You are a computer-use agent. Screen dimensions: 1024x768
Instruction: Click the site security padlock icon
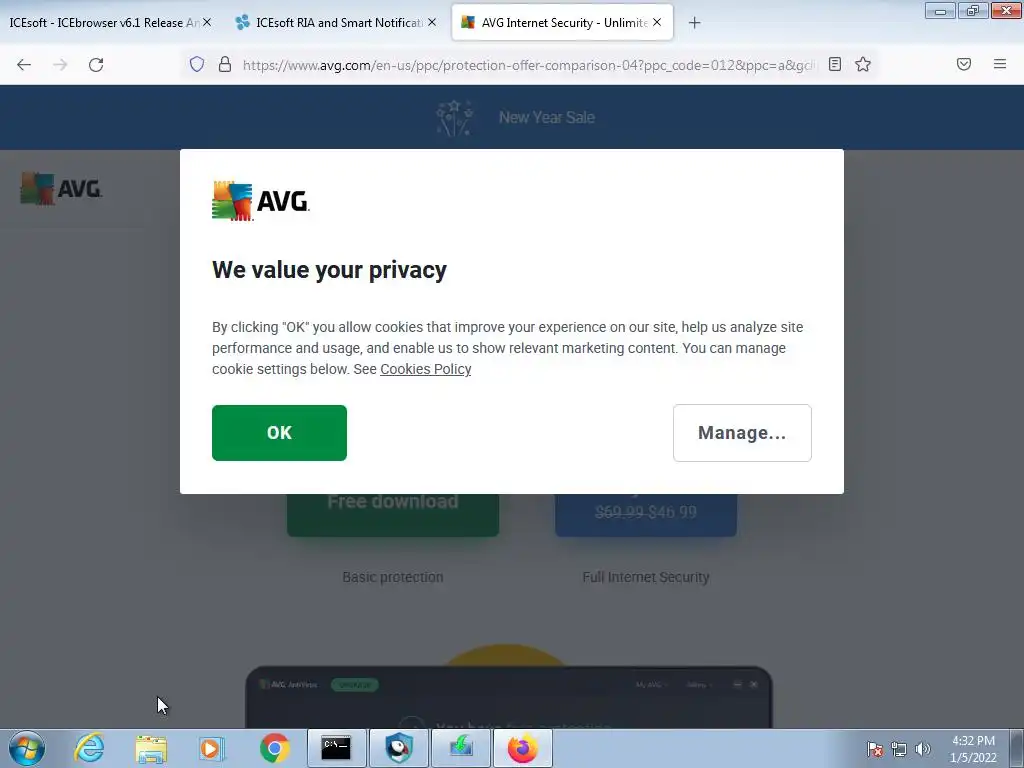(225, 64)
